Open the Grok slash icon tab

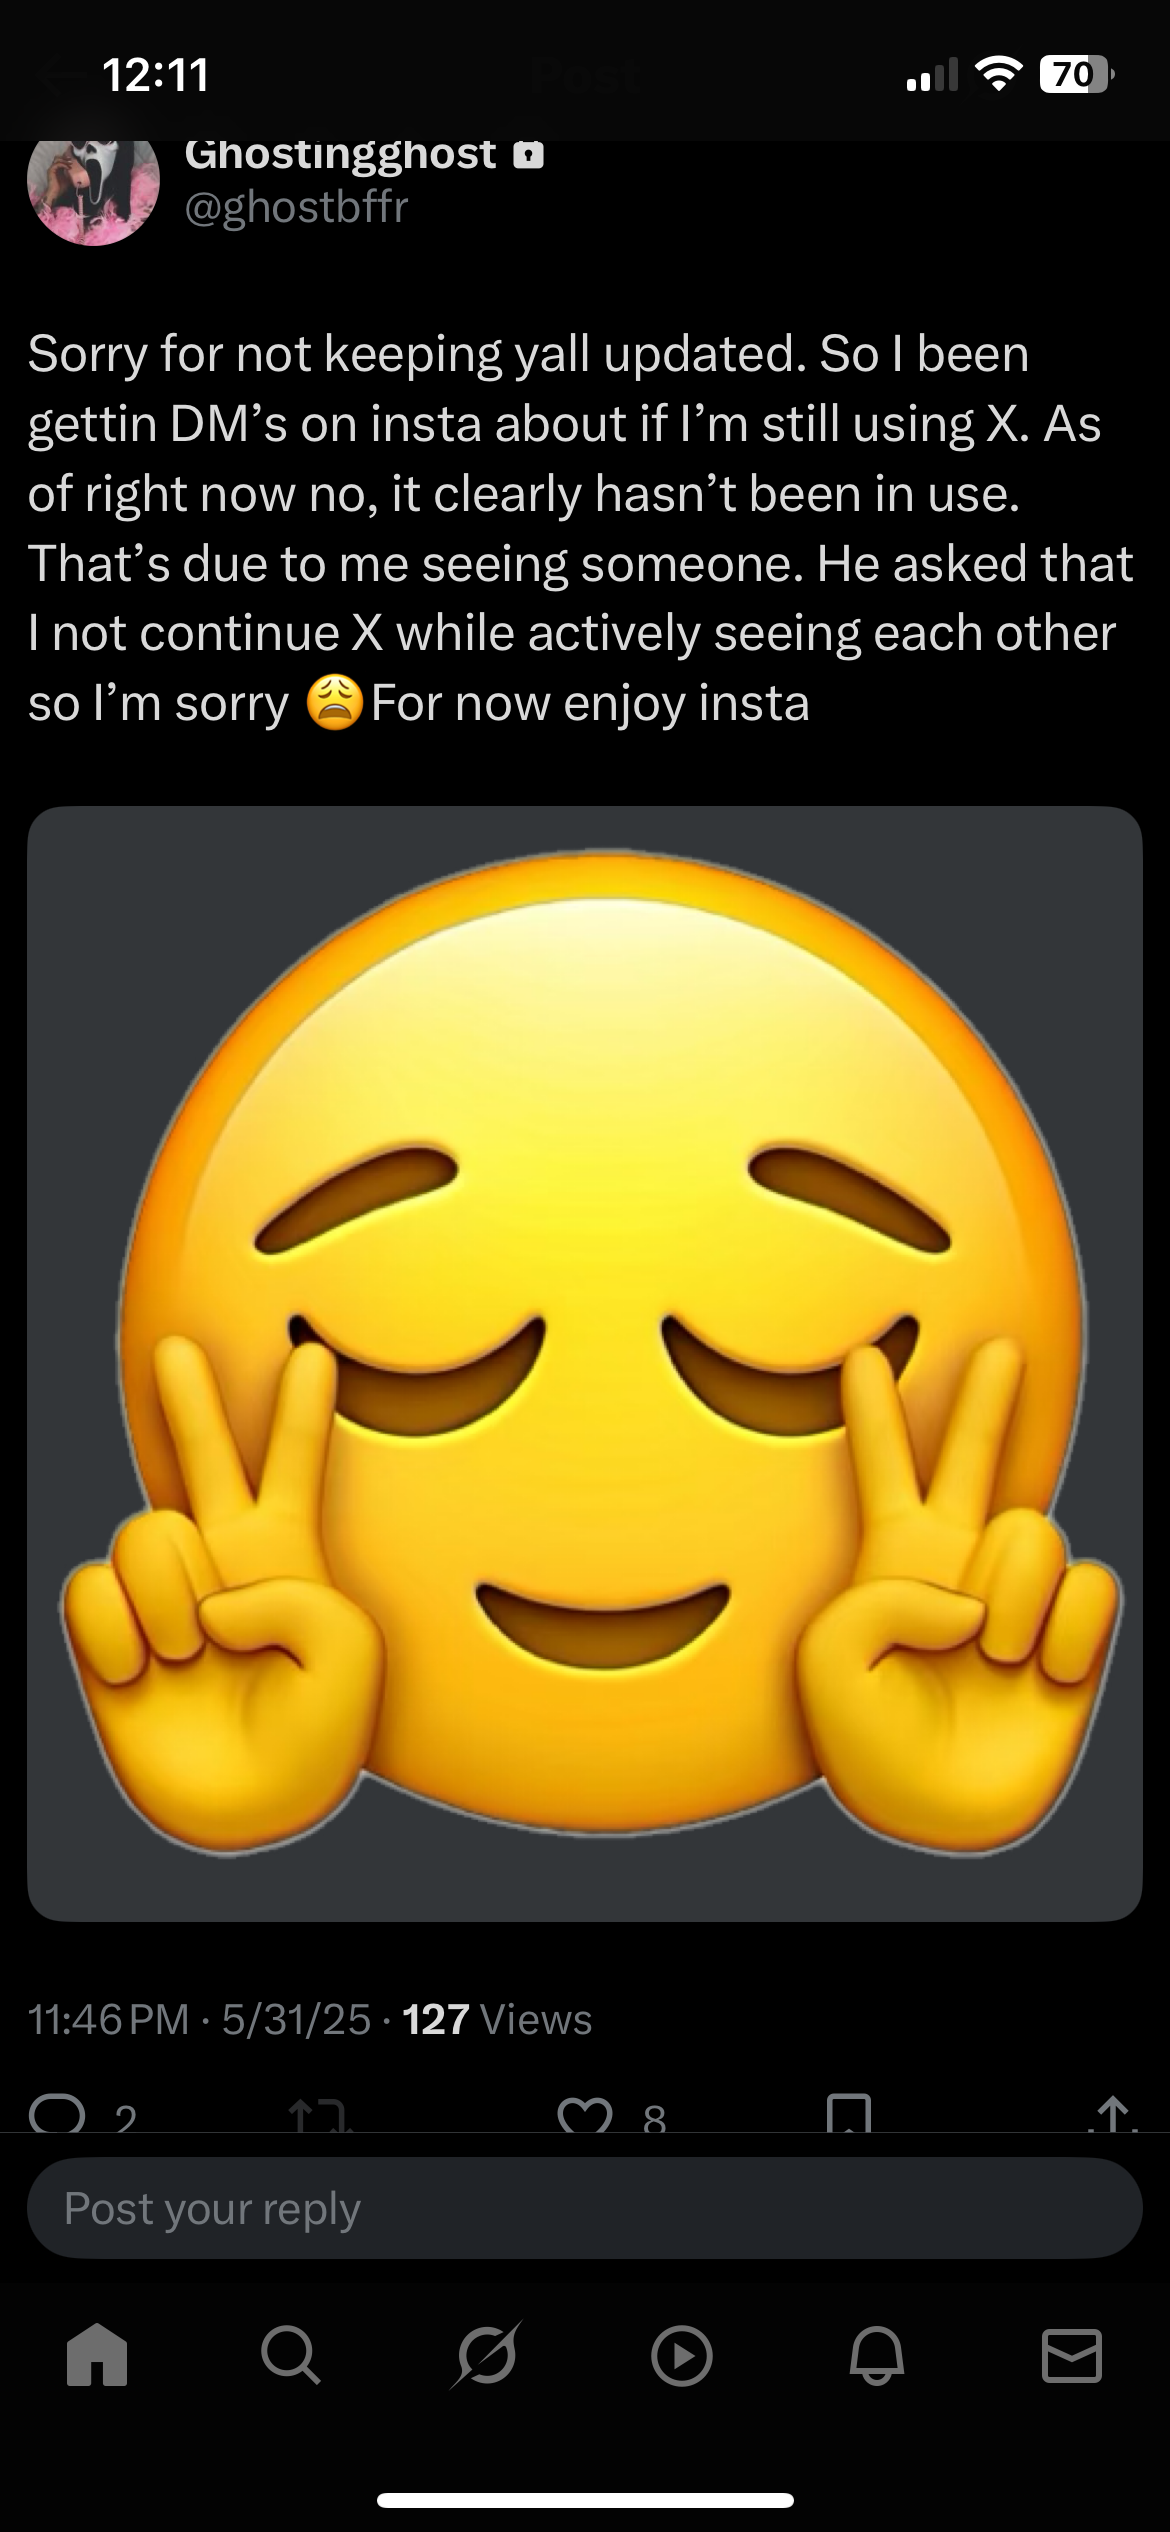(x=486, y=2355)
